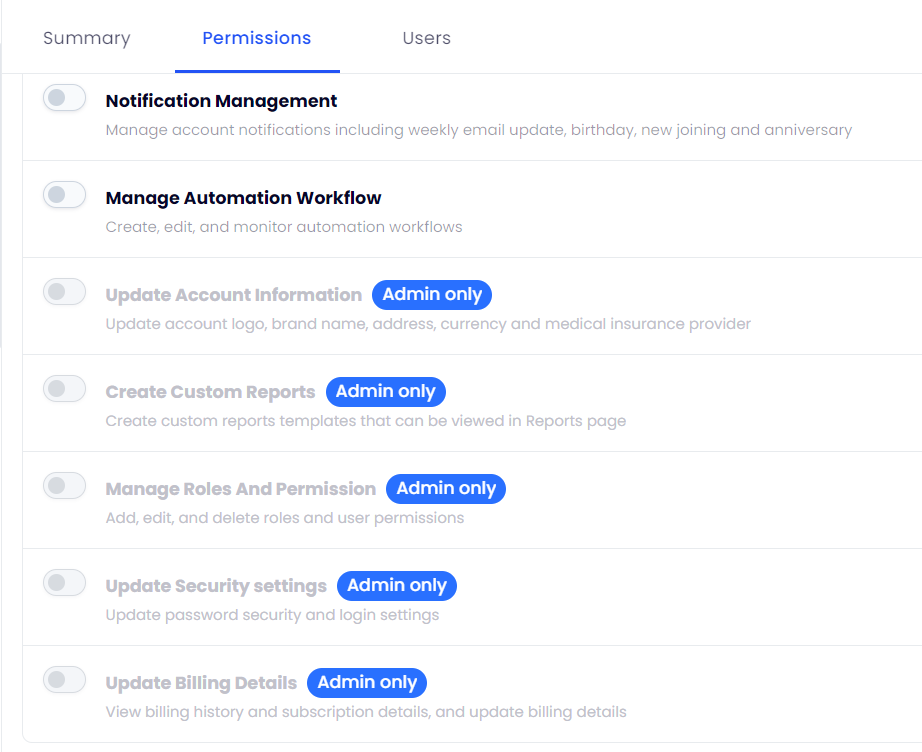The image size is (922, 752).
Task: Click Admin only badge beside Update Account Information
Action: (x=432, y=295)
